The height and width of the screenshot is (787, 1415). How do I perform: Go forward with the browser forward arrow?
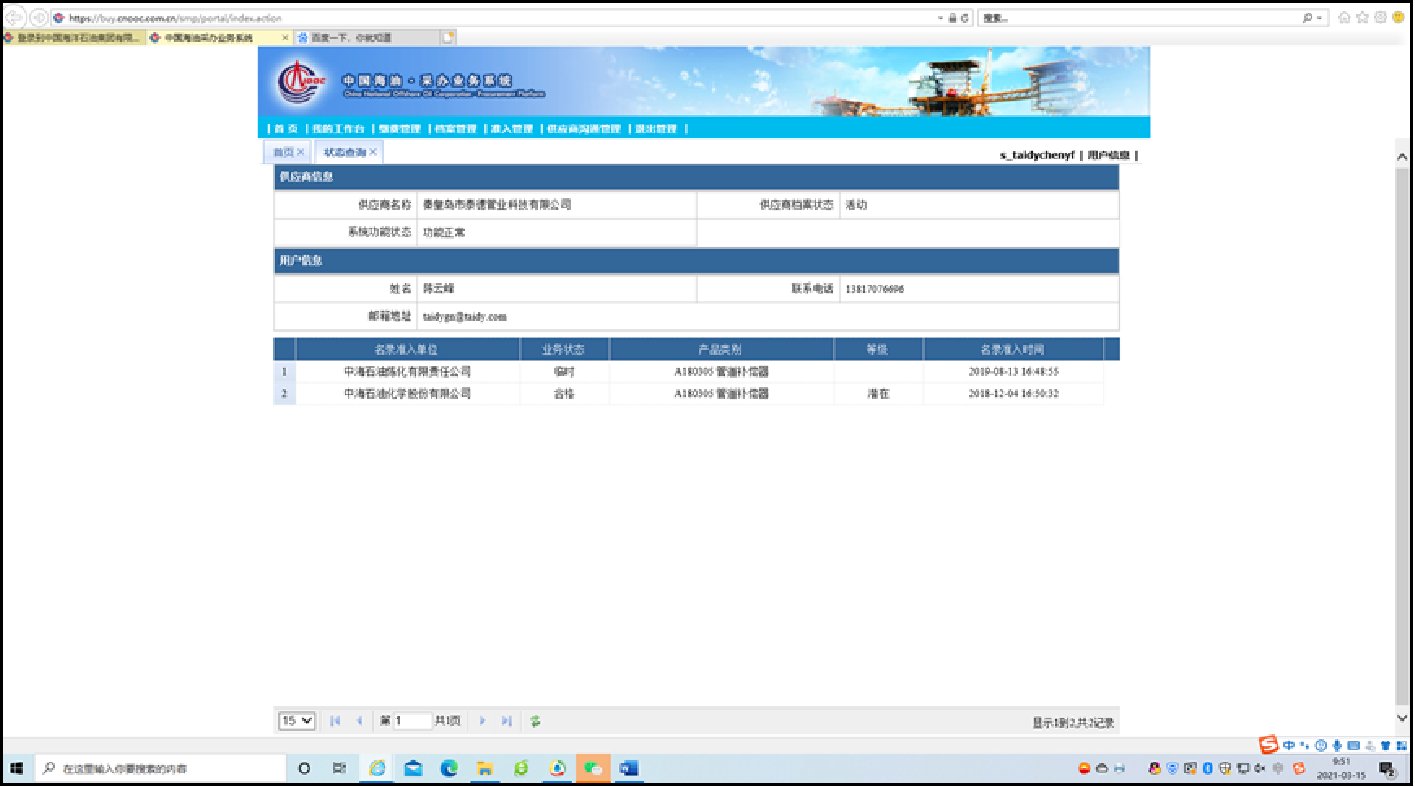pyautogui.click(x=38, y=18)
